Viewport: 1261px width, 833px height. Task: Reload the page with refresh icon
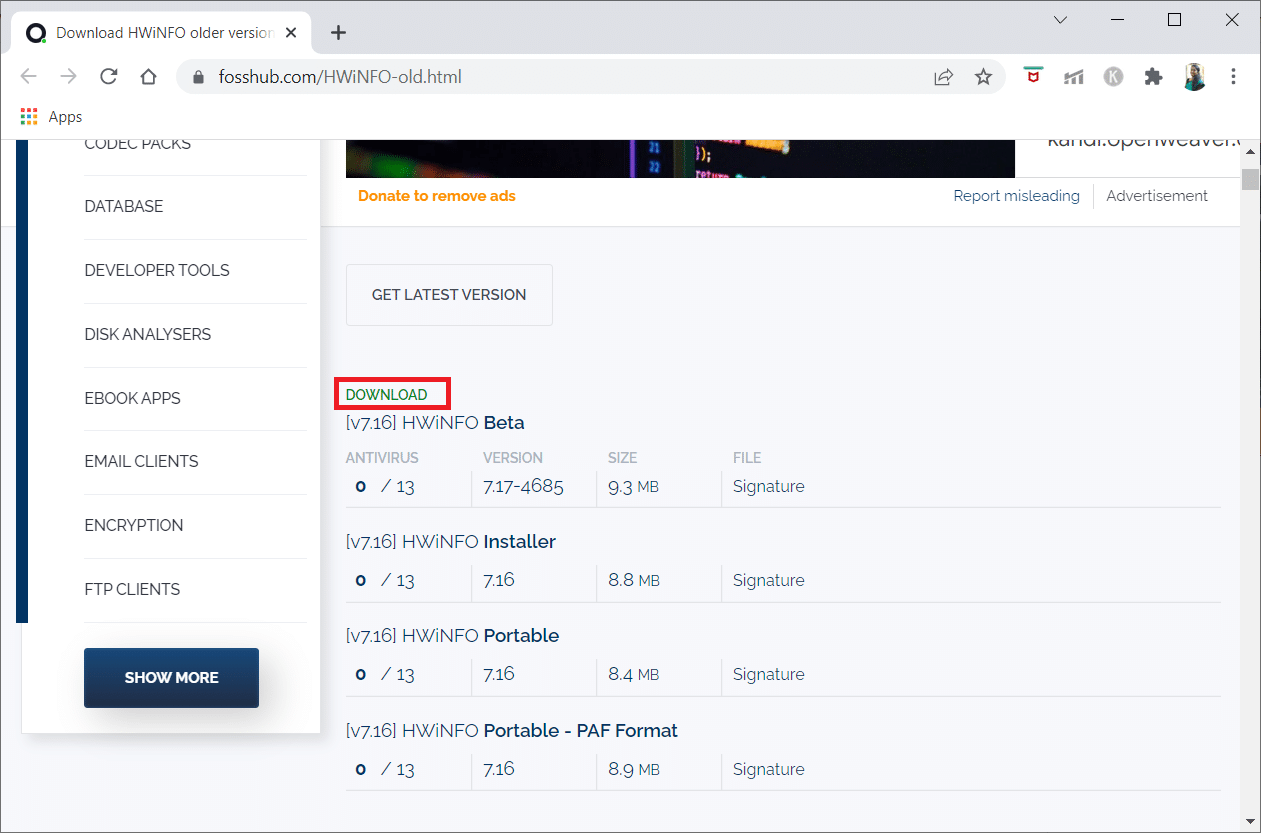point(108,77)
